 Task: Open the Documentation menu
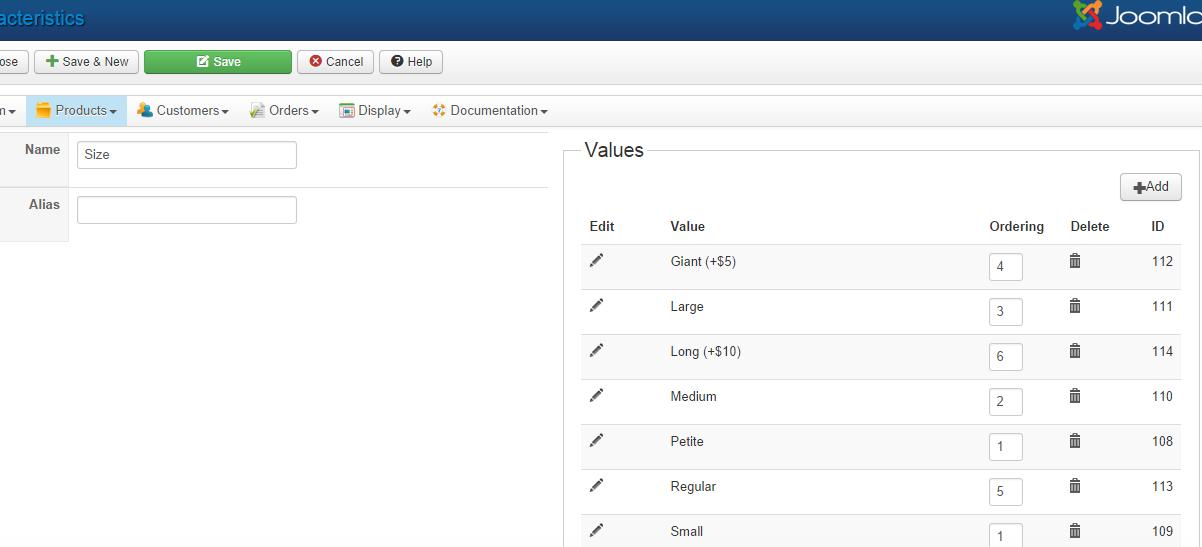489,111
